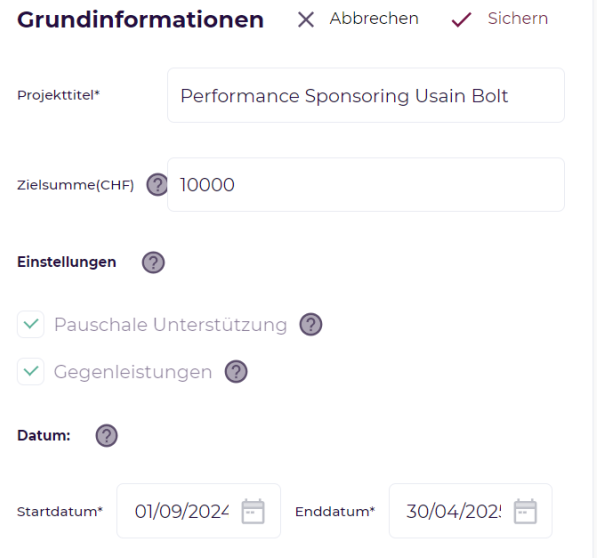Image resolution: width=597 pixels, height=558 pixels.
Task: Open the Startdatum calendar picker
Action: 253,511
